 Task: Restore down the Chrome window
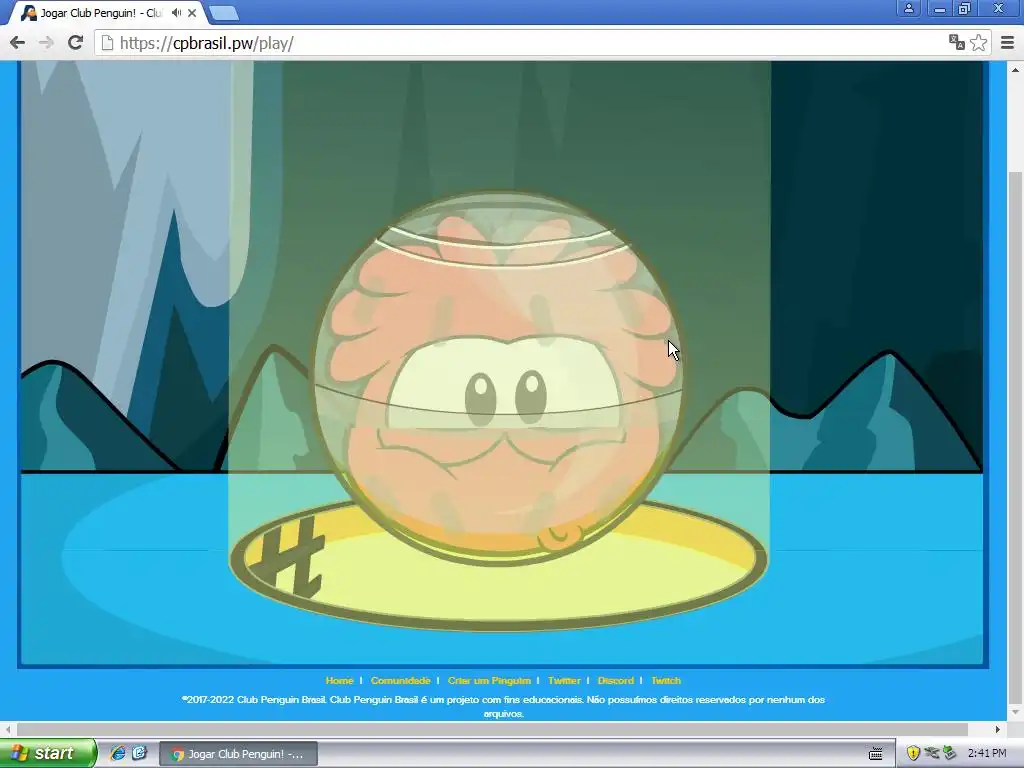[x=964, y=8]
